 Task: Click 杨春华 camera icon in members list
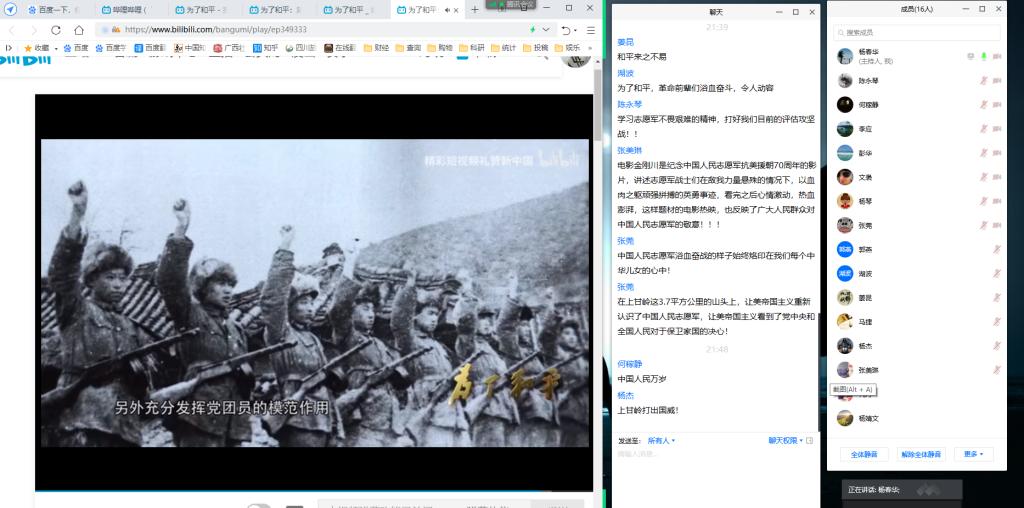(x=997, y=57)
